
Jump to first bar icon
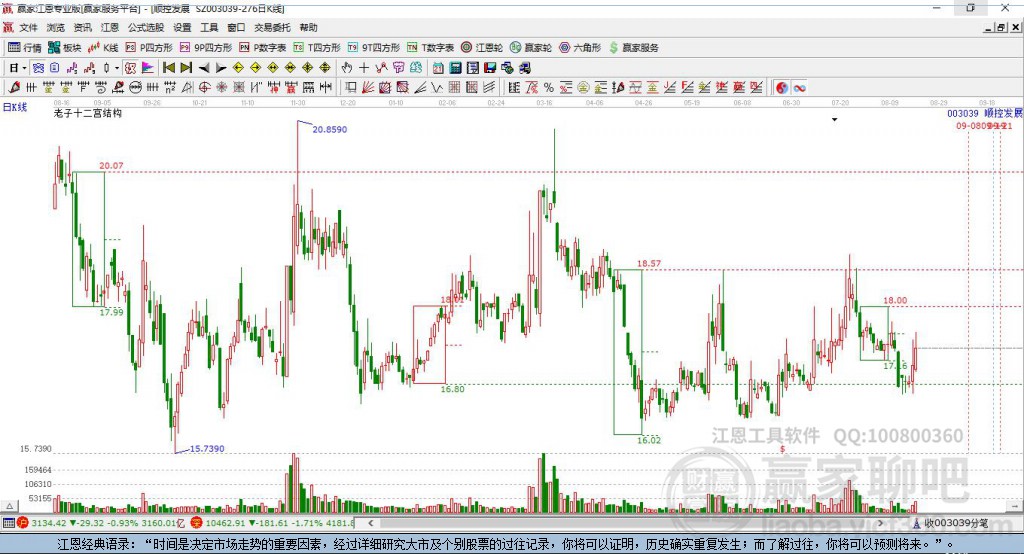pos(168,68)
